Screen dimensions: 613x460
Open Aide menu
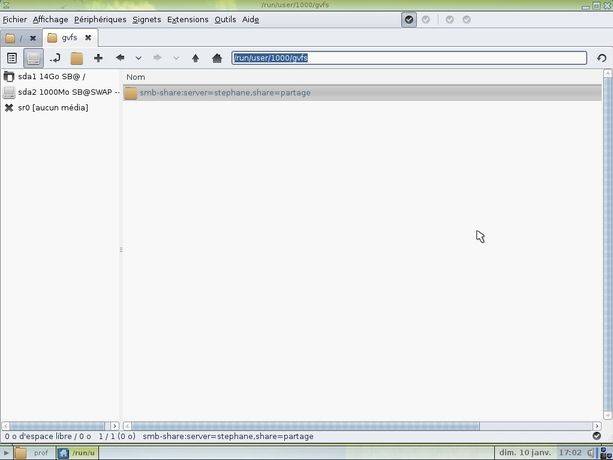(250, 20)
